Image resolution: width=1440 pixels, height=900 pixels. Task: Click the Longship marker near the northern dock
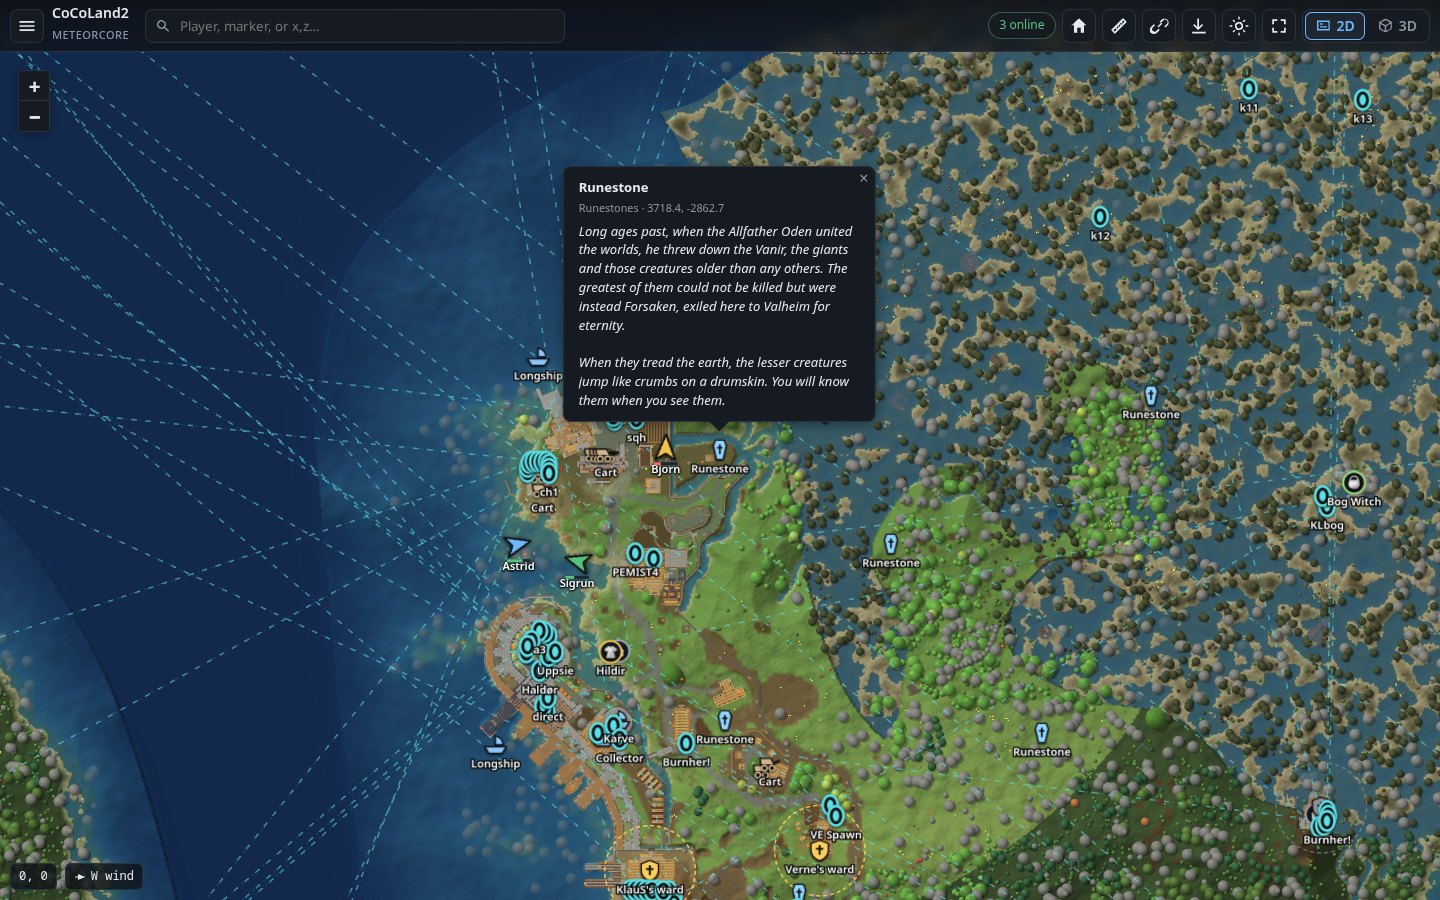tap(538, 357)
